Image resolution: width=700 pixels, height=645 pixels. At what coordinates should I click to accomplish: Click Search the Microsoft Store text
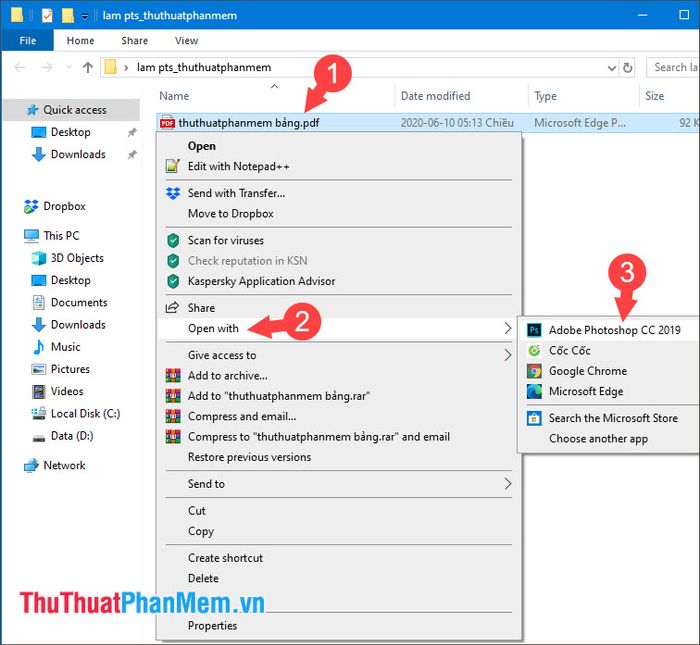(613, 418)
